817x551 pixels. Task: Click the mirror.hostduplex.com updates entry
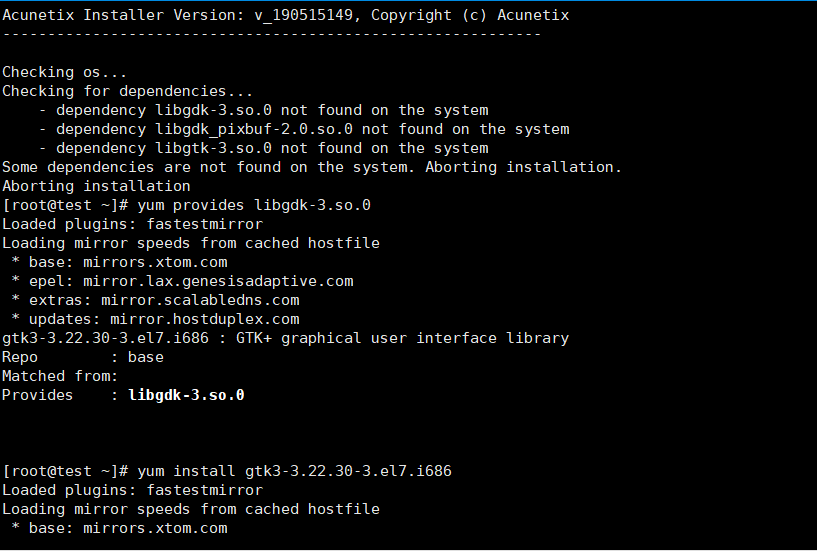pyautogui.click(x=155, y=319)
